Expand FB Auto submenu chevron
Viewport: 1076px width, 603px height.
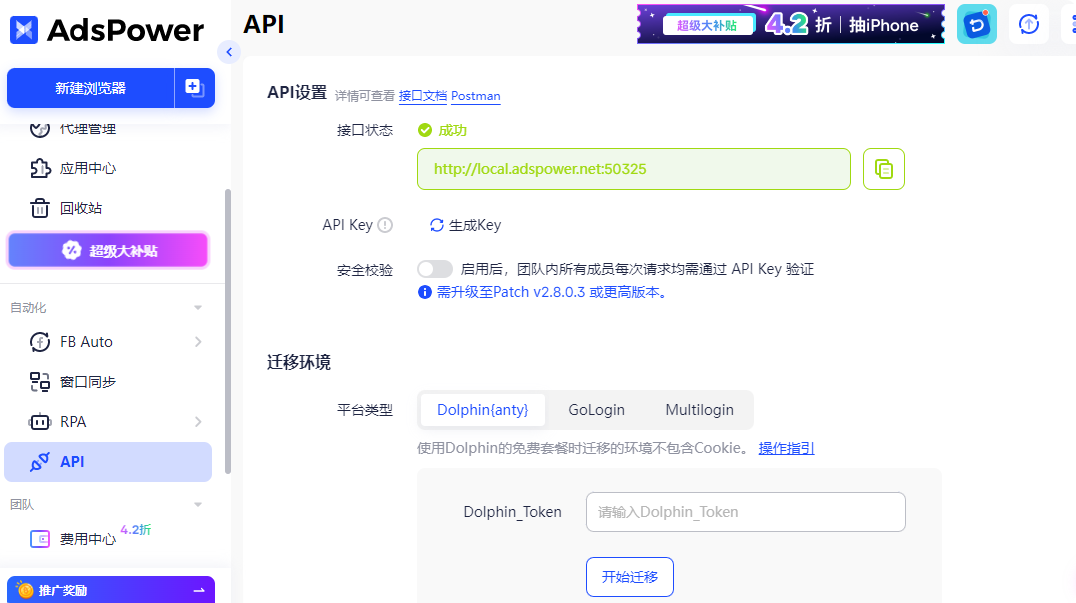(x=198, y=342)
